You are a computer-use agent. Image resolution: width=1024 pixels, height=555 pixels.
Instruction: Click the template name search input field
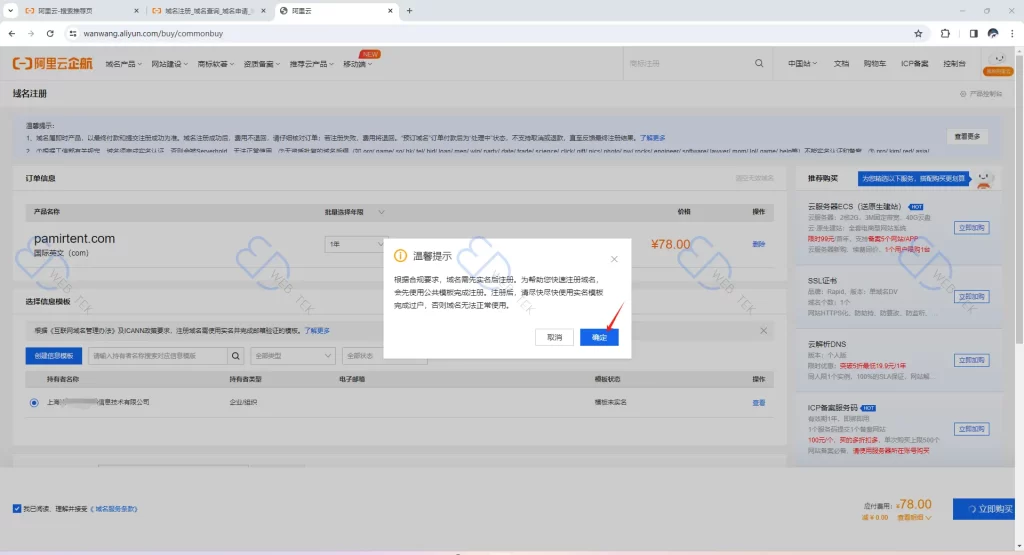(x=157, y=356)
